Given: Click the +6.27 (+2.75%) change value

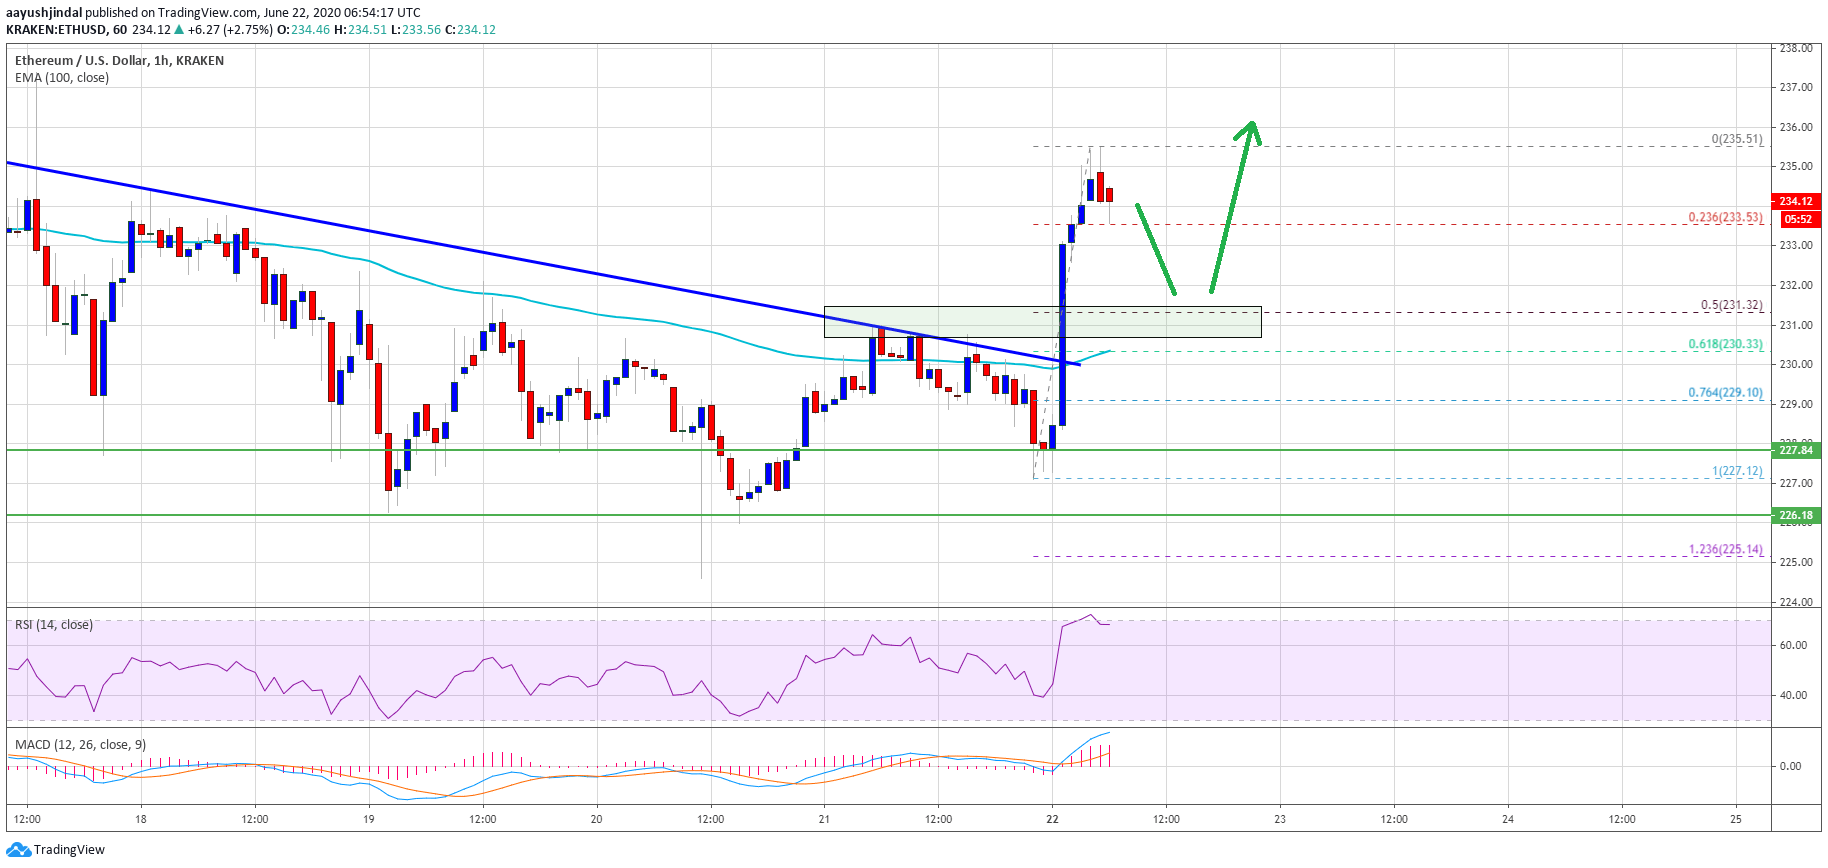Looking at the screenshot, I should (230, 30).
